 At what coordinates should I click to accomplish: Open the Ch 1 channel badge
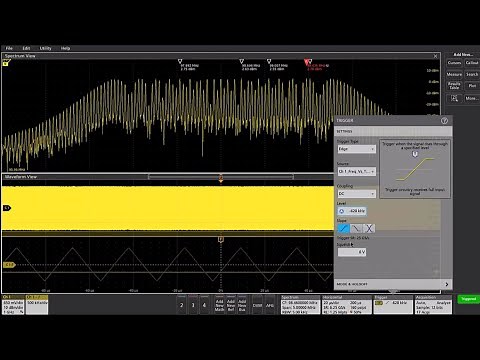click(13, 305)
